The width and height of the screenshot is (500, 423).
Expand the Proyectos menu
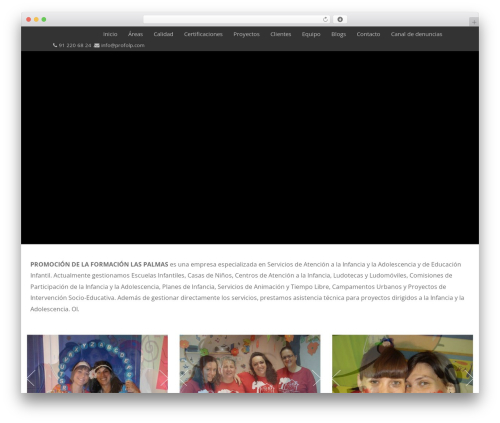click(x=246, y=34)
